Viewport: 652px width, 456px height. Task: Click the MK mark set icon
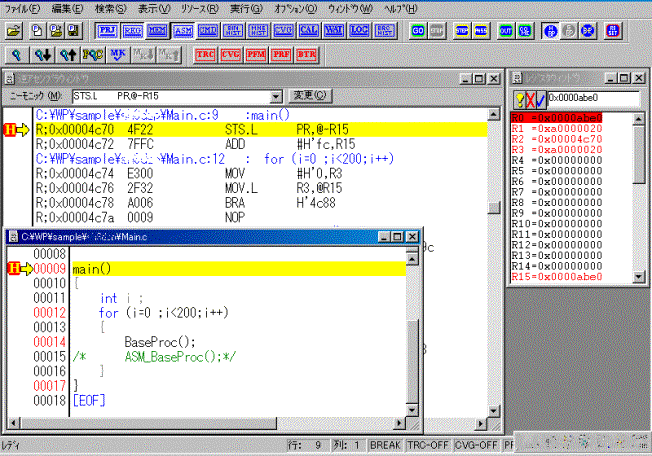(118, 55)
